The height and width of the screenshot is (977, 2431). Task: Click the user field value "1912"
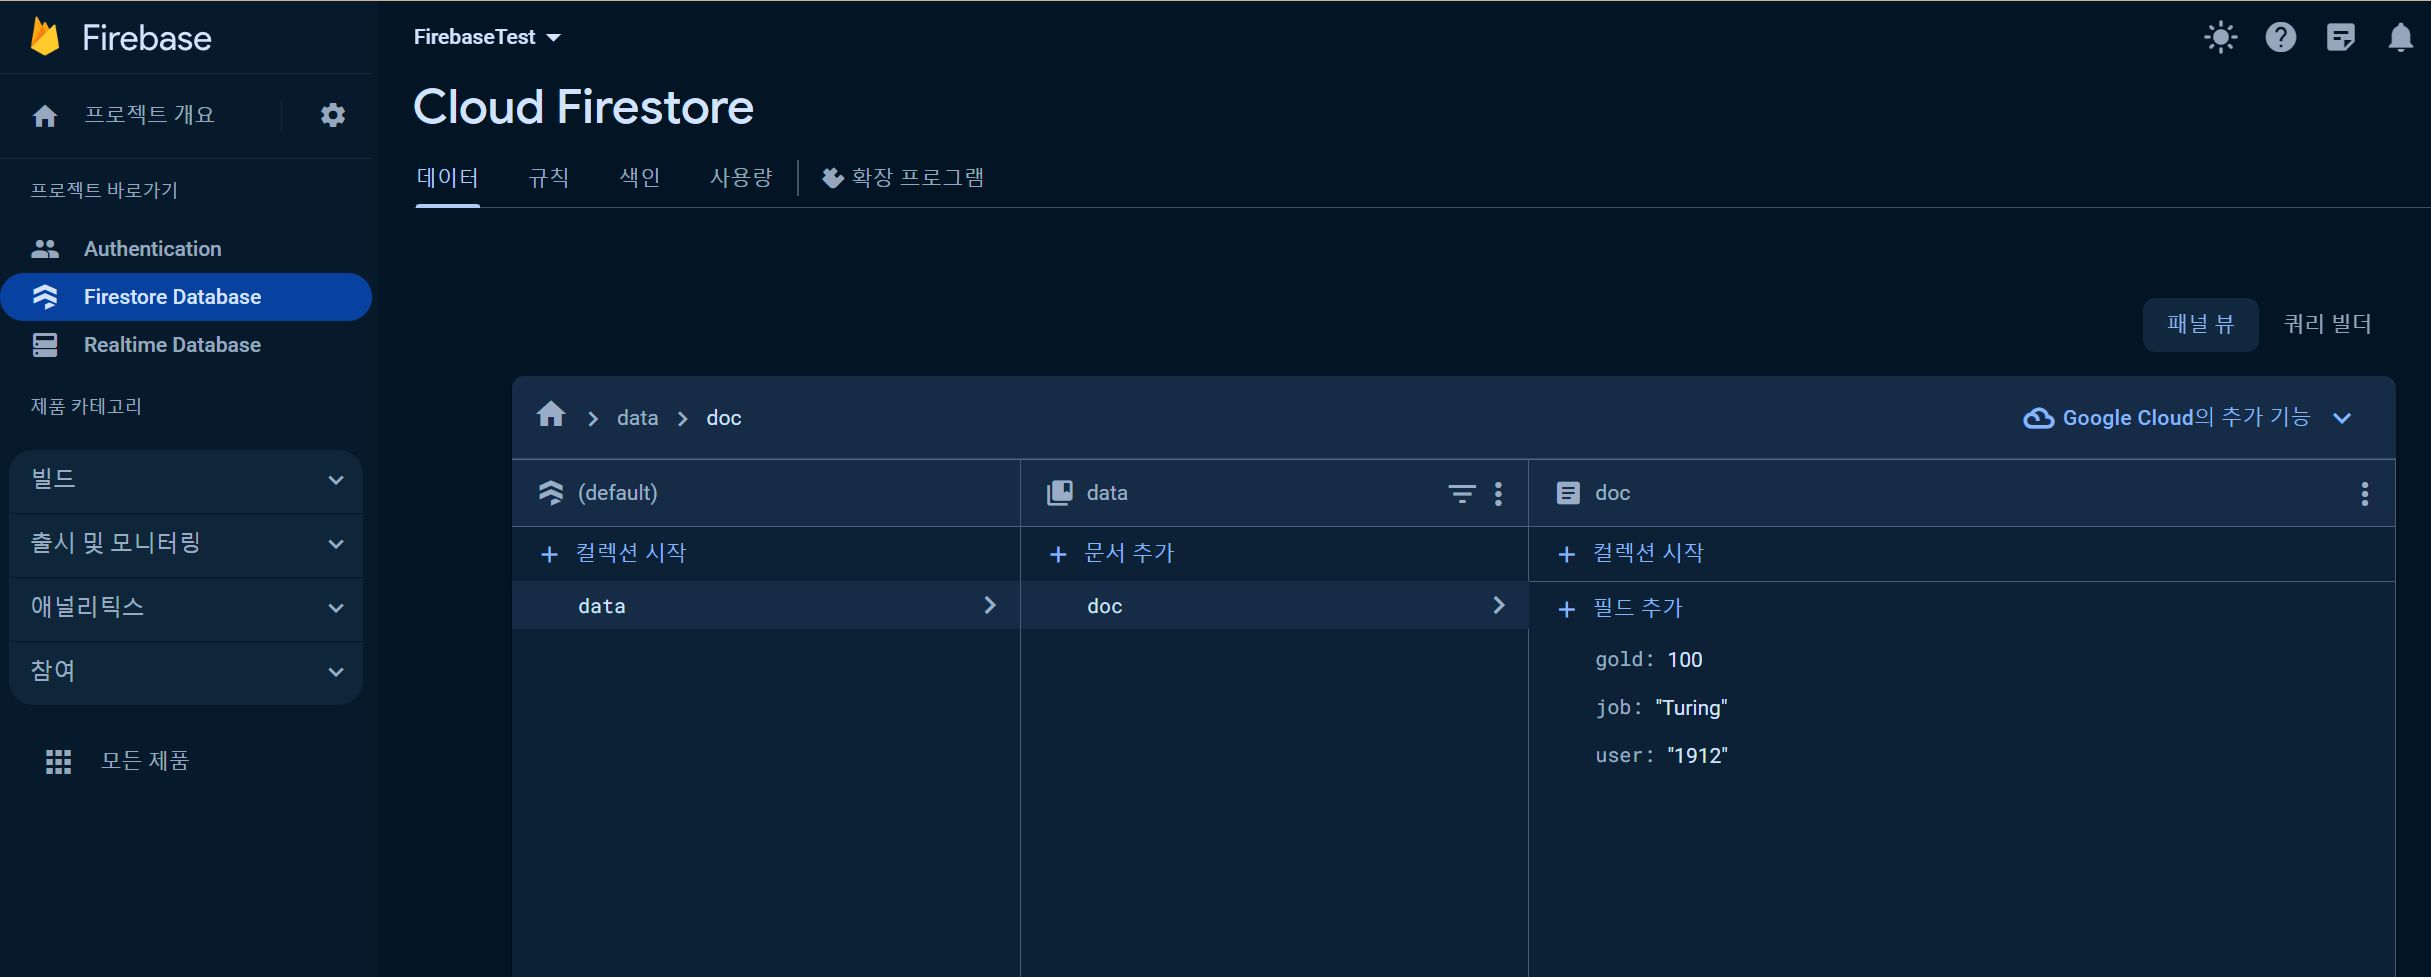pyautogui.click(x=1697, y=756)
